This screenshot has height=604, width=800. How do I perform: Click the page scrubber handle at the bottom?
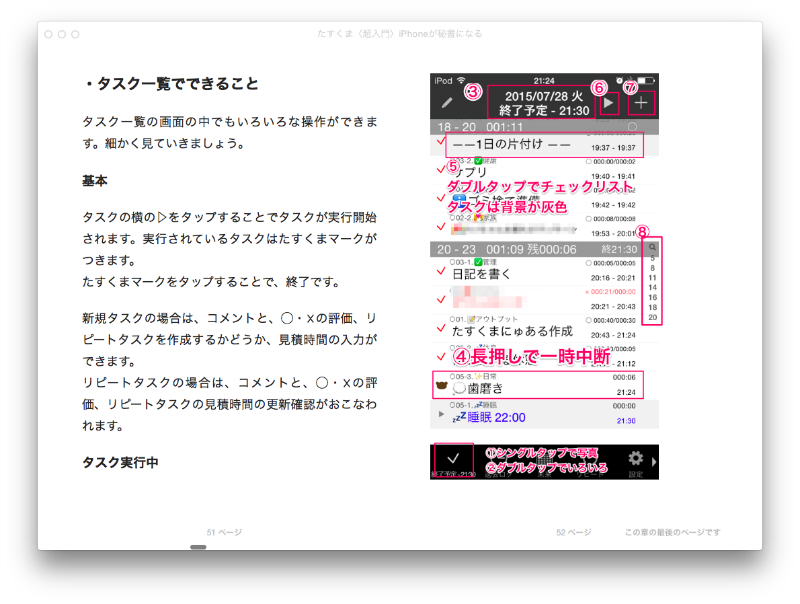(x=198, y=547)
